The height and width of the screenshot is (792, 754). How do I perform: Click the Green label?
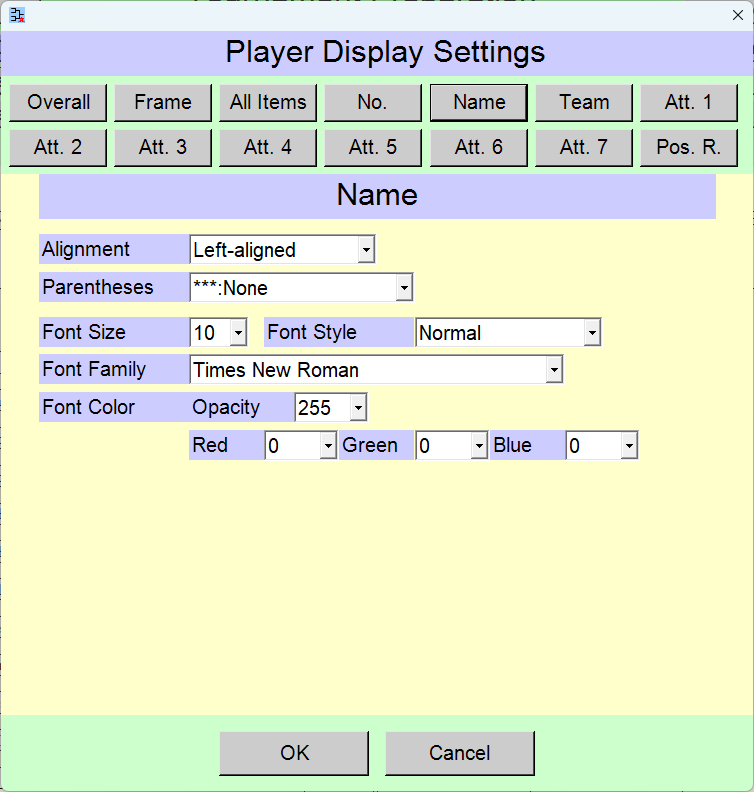(370, 445)
